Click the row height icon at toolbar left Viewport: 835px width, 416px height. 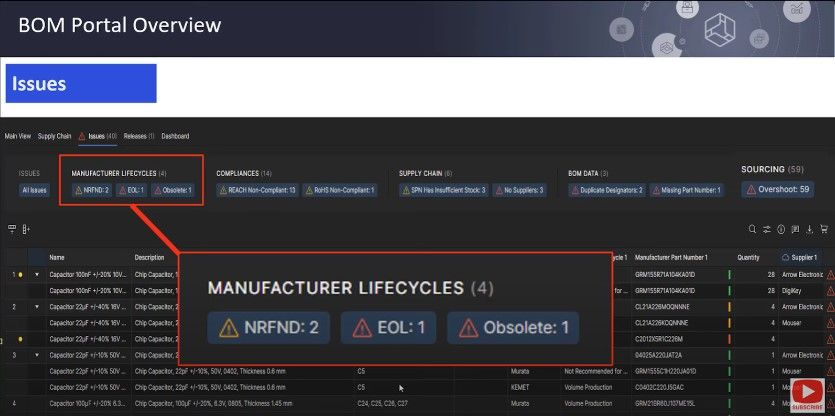(12, 229)
